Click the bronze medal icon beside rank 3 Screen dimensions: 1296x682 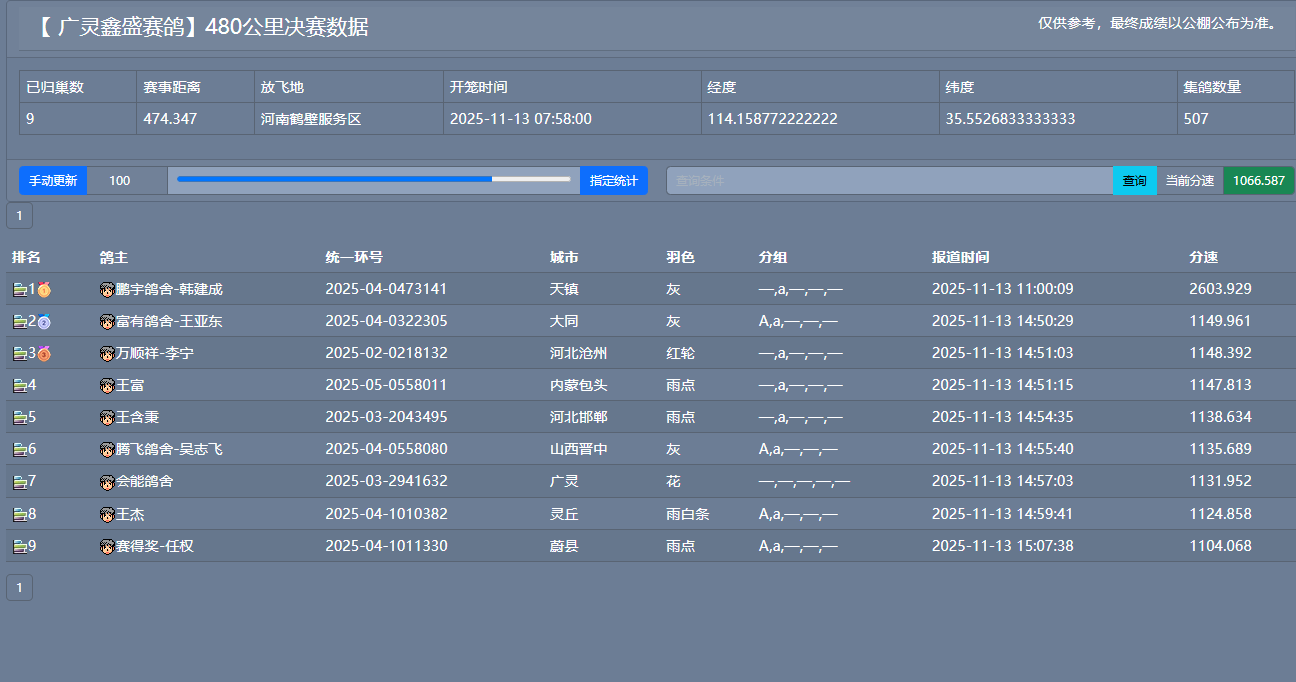click(44, 354)
